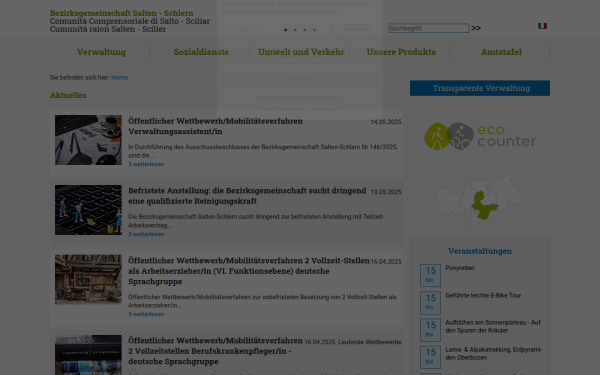Submit search with the >> arrow button
The width and height of the screenshot is (600, 375).
coord(476,28)
